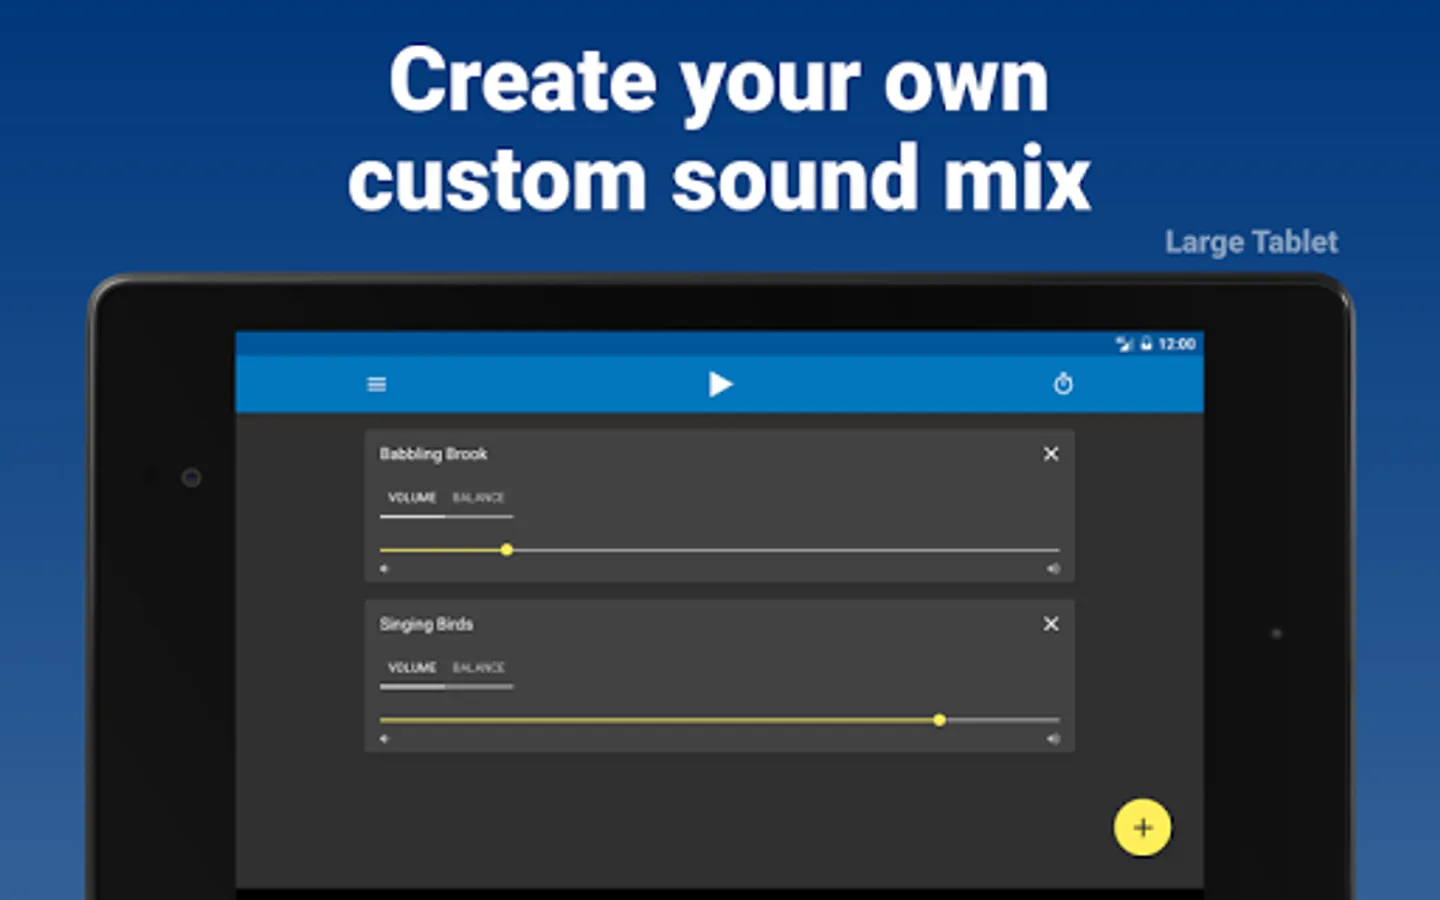Click the 12:00 clock in the status bar
1440x900 pixels.
[1177, 344]
